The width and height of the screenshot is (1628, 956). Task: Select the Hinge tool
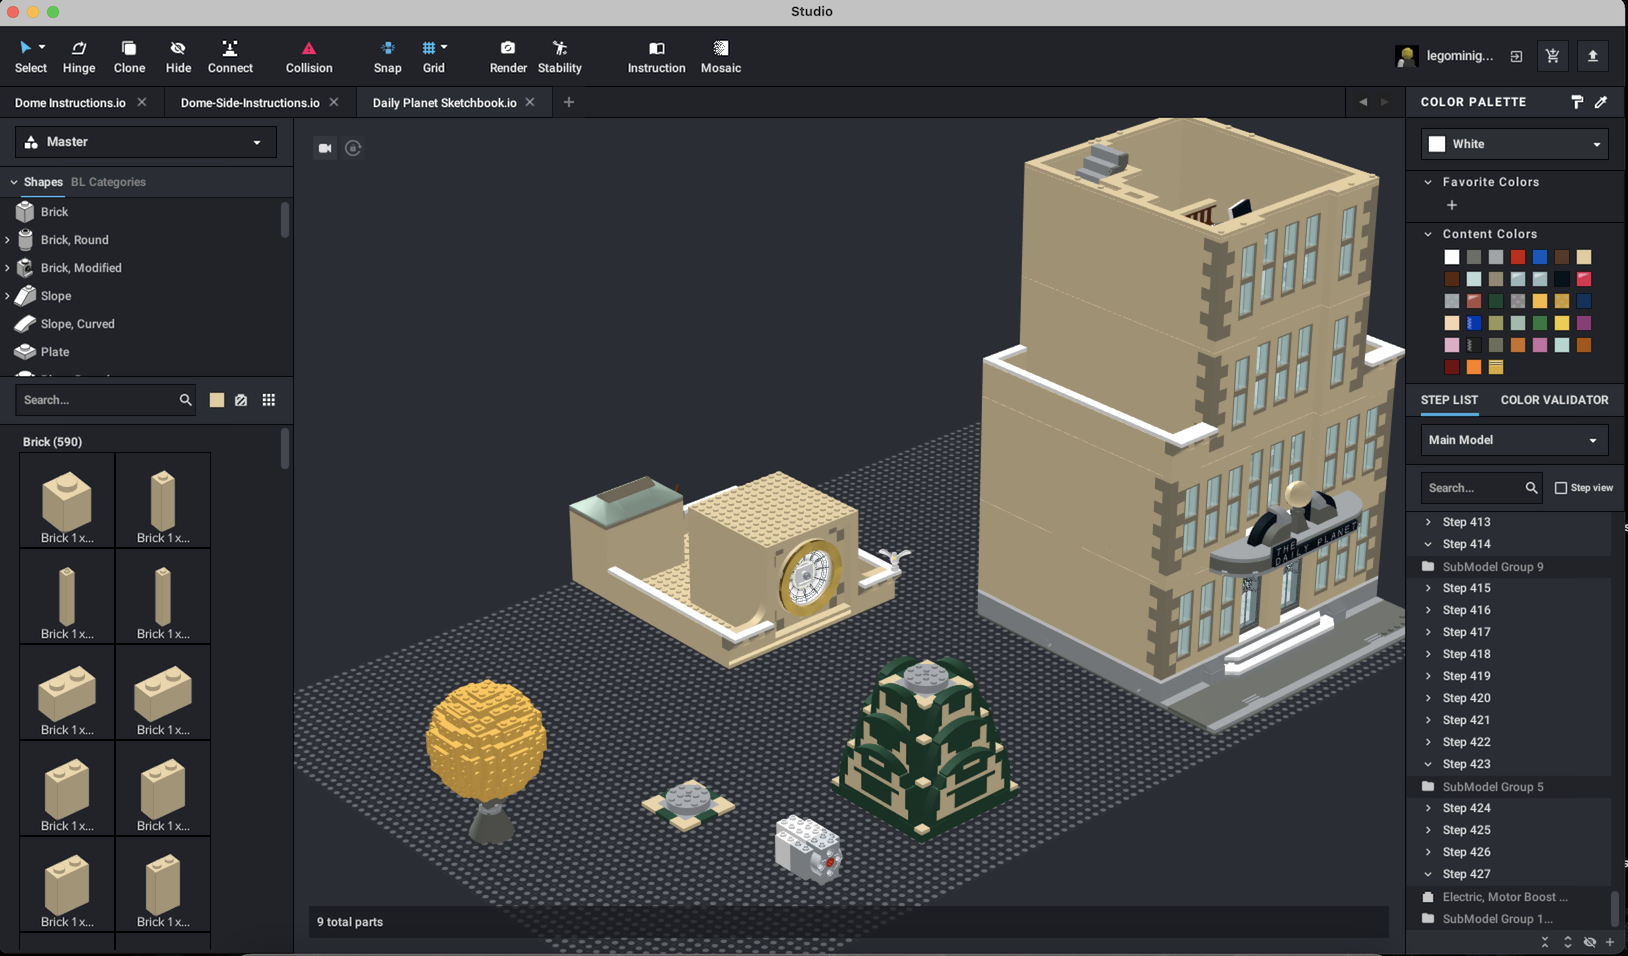click(79, 57)
